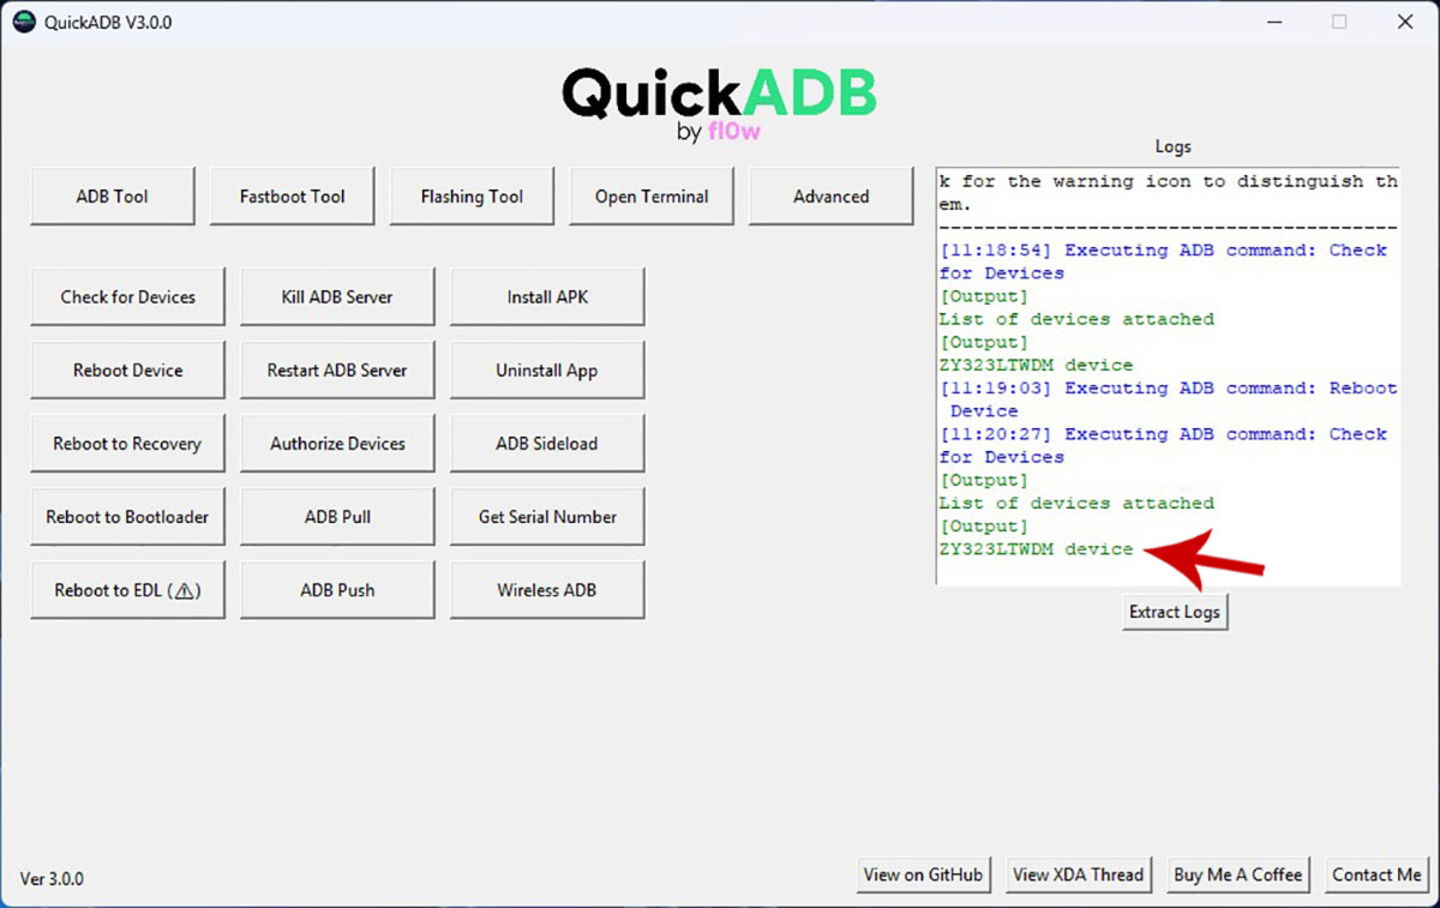Click Authorize Devices button
Image resolution: width=1440 pixels, height=908 pixels.
(x=337, y=443)
